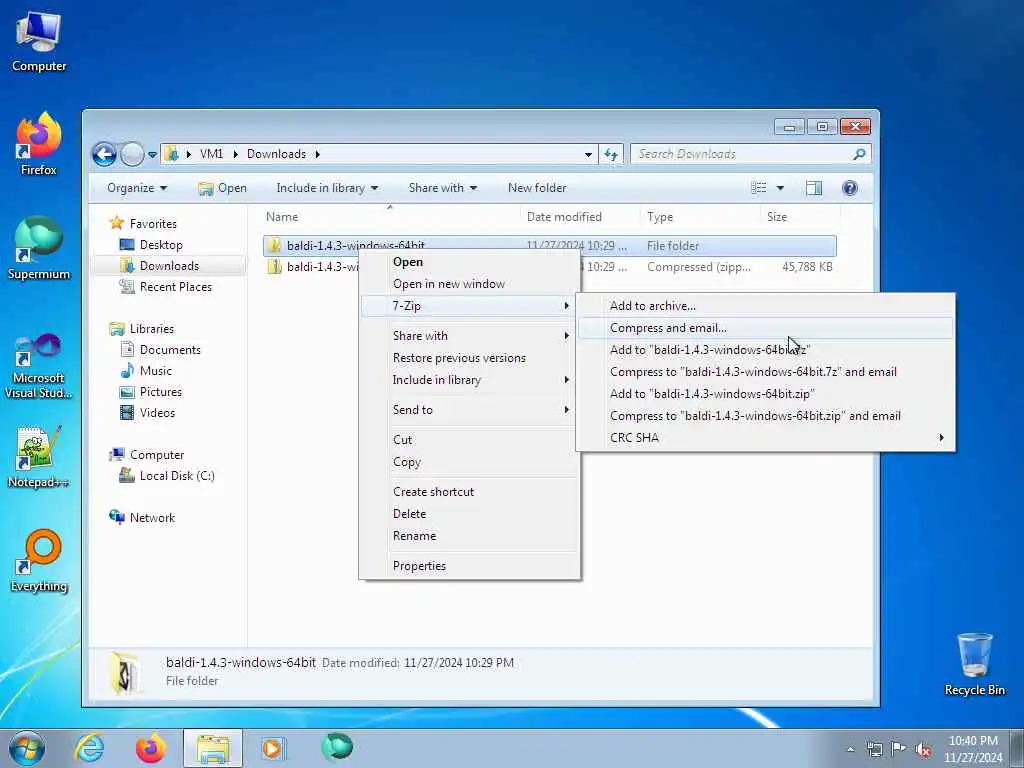Toggle the preview pane icon
Image resolution: width=1024 pixels, height=768 pixels.
coord(814,188)
